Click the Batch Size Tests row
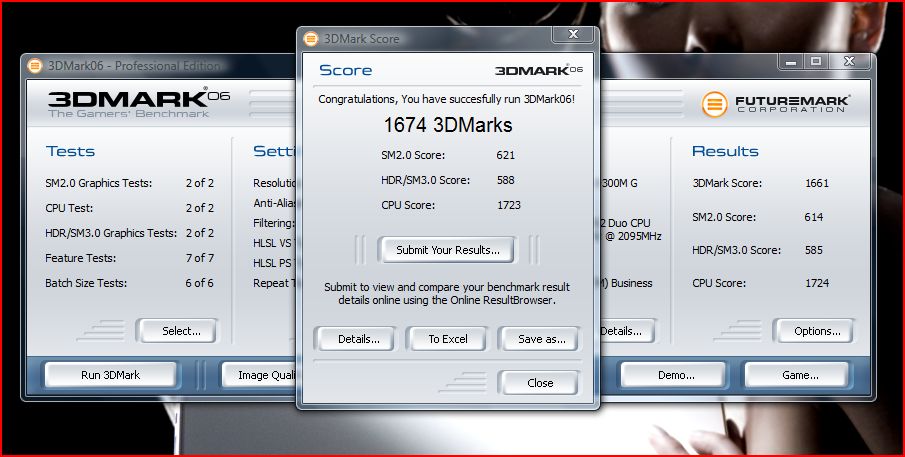The height and width of the screenshot is (457, 905). point(130,283)
